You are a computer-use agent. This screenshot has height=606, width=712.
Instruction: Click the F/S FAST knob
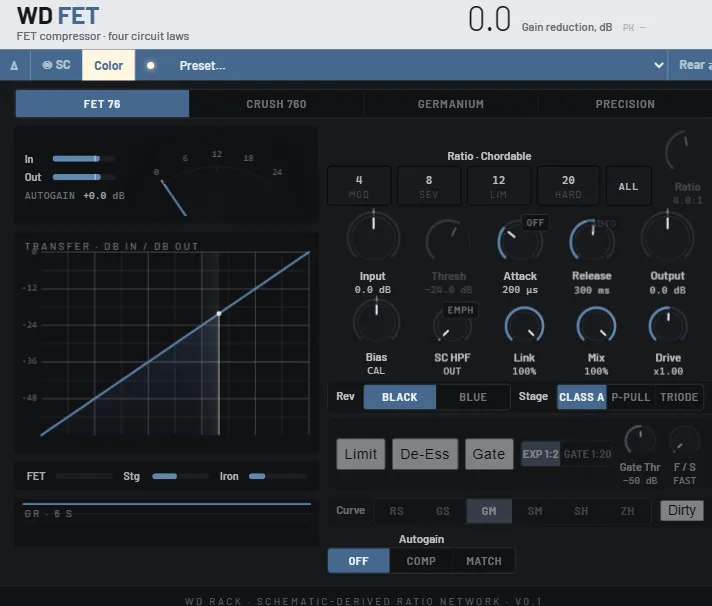[x=684, y=442]
